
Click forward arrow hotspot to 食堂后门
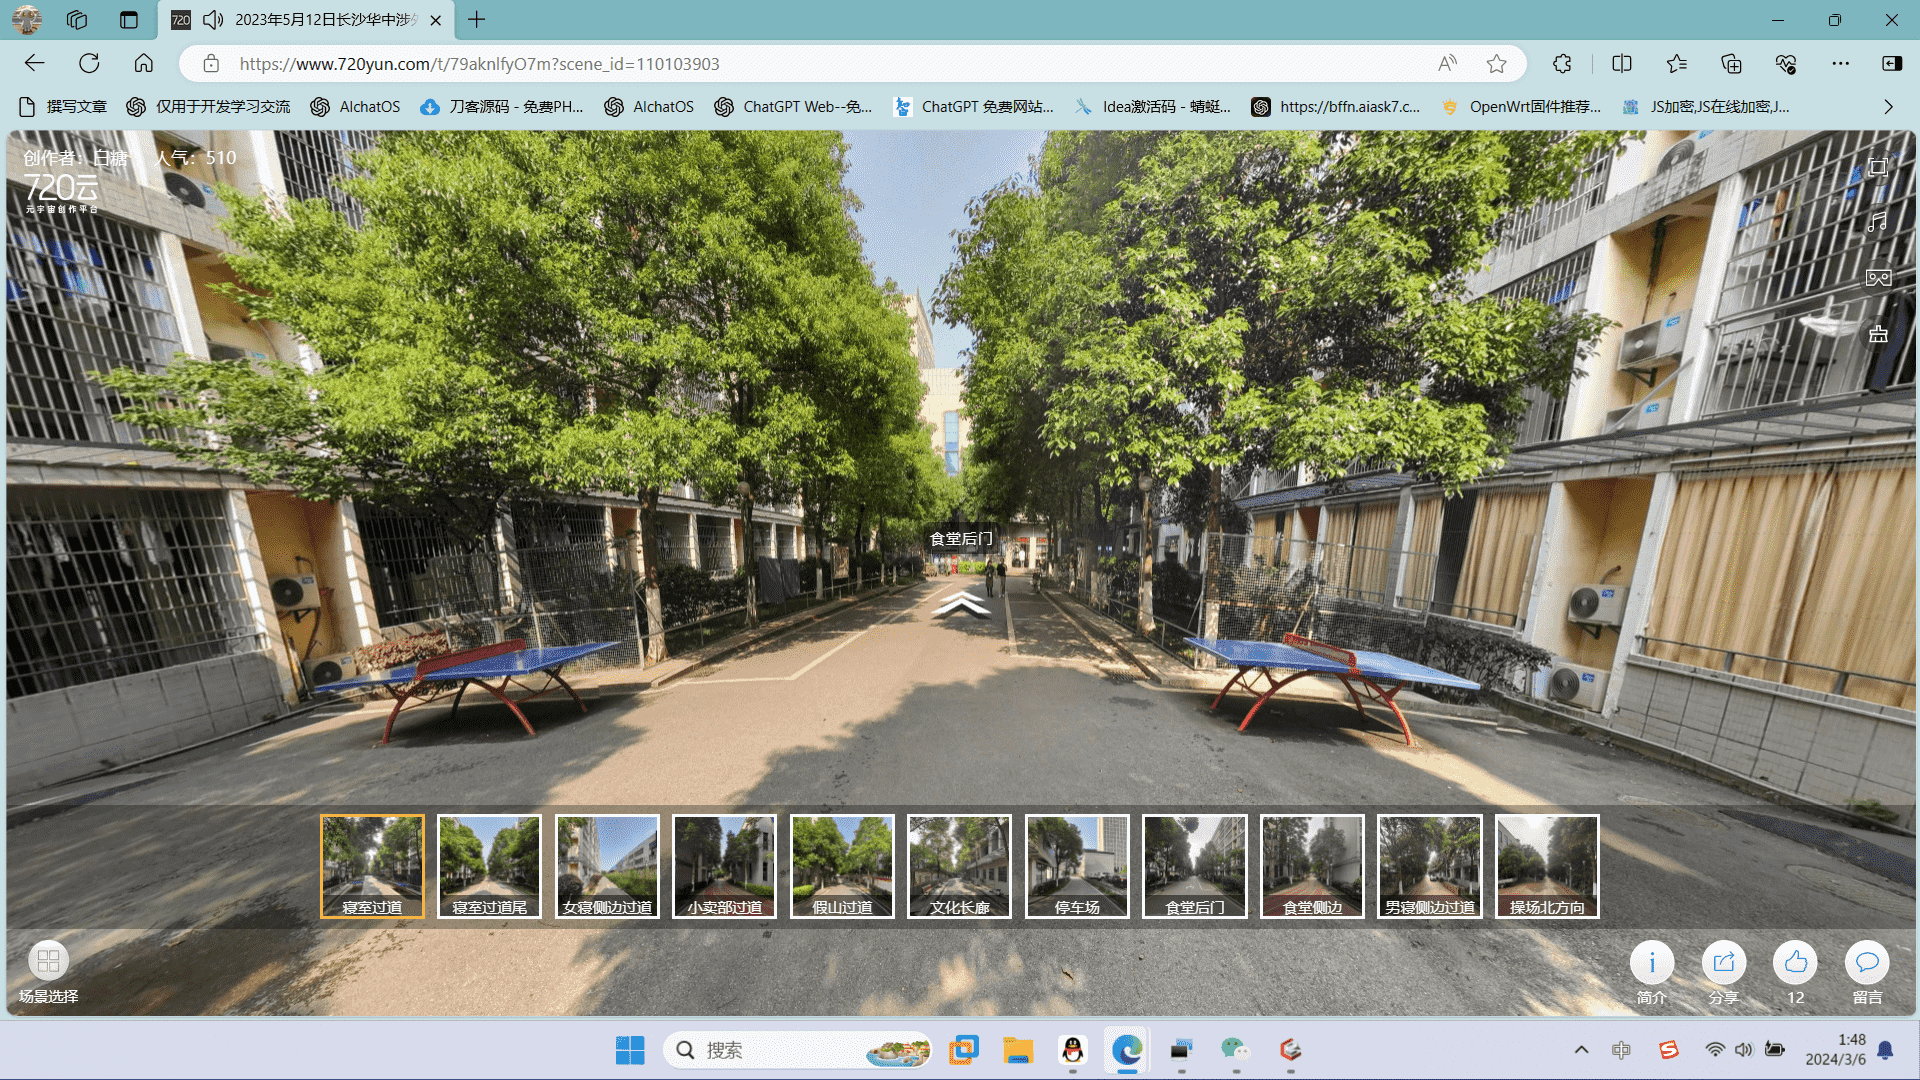click(x=961, y=604)
